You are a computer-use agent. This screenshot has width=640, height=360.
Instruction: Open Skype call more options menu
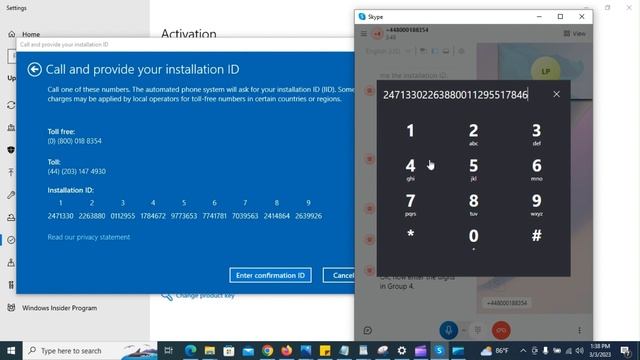[580, 330]
